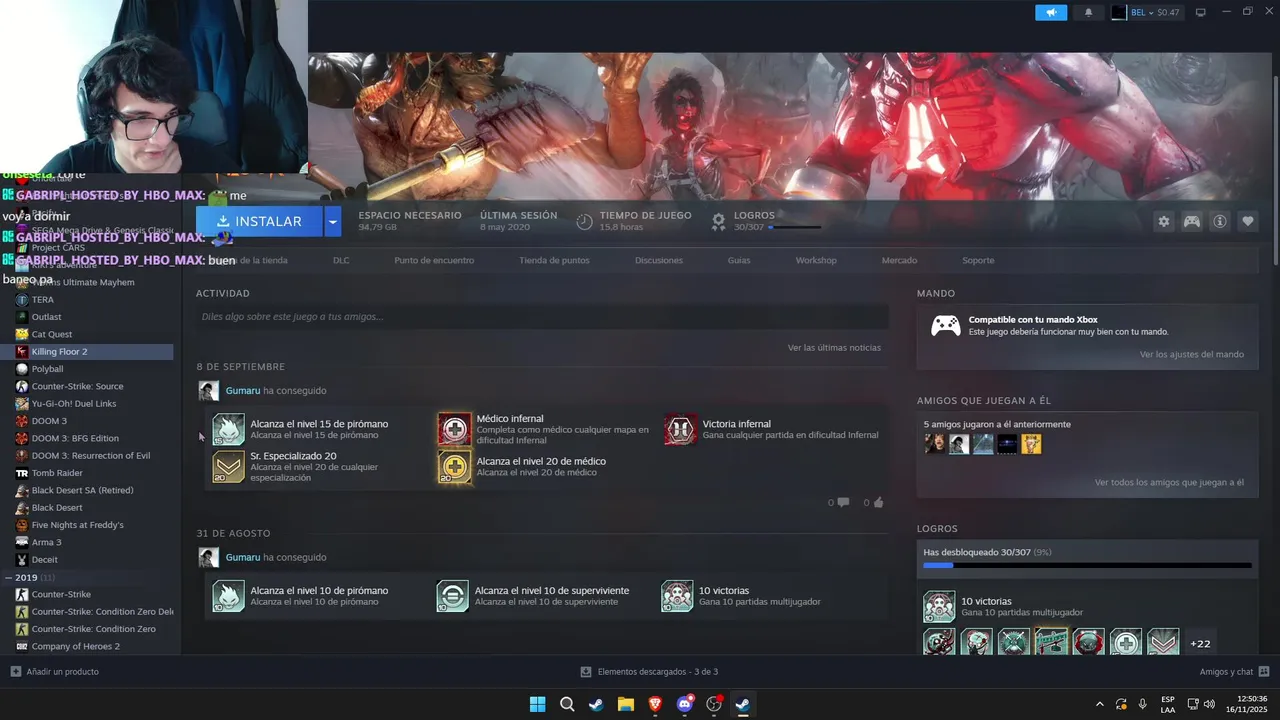Open last yellow friend avatar in friends list
1280x720 pixels.
coord(1031,444)
